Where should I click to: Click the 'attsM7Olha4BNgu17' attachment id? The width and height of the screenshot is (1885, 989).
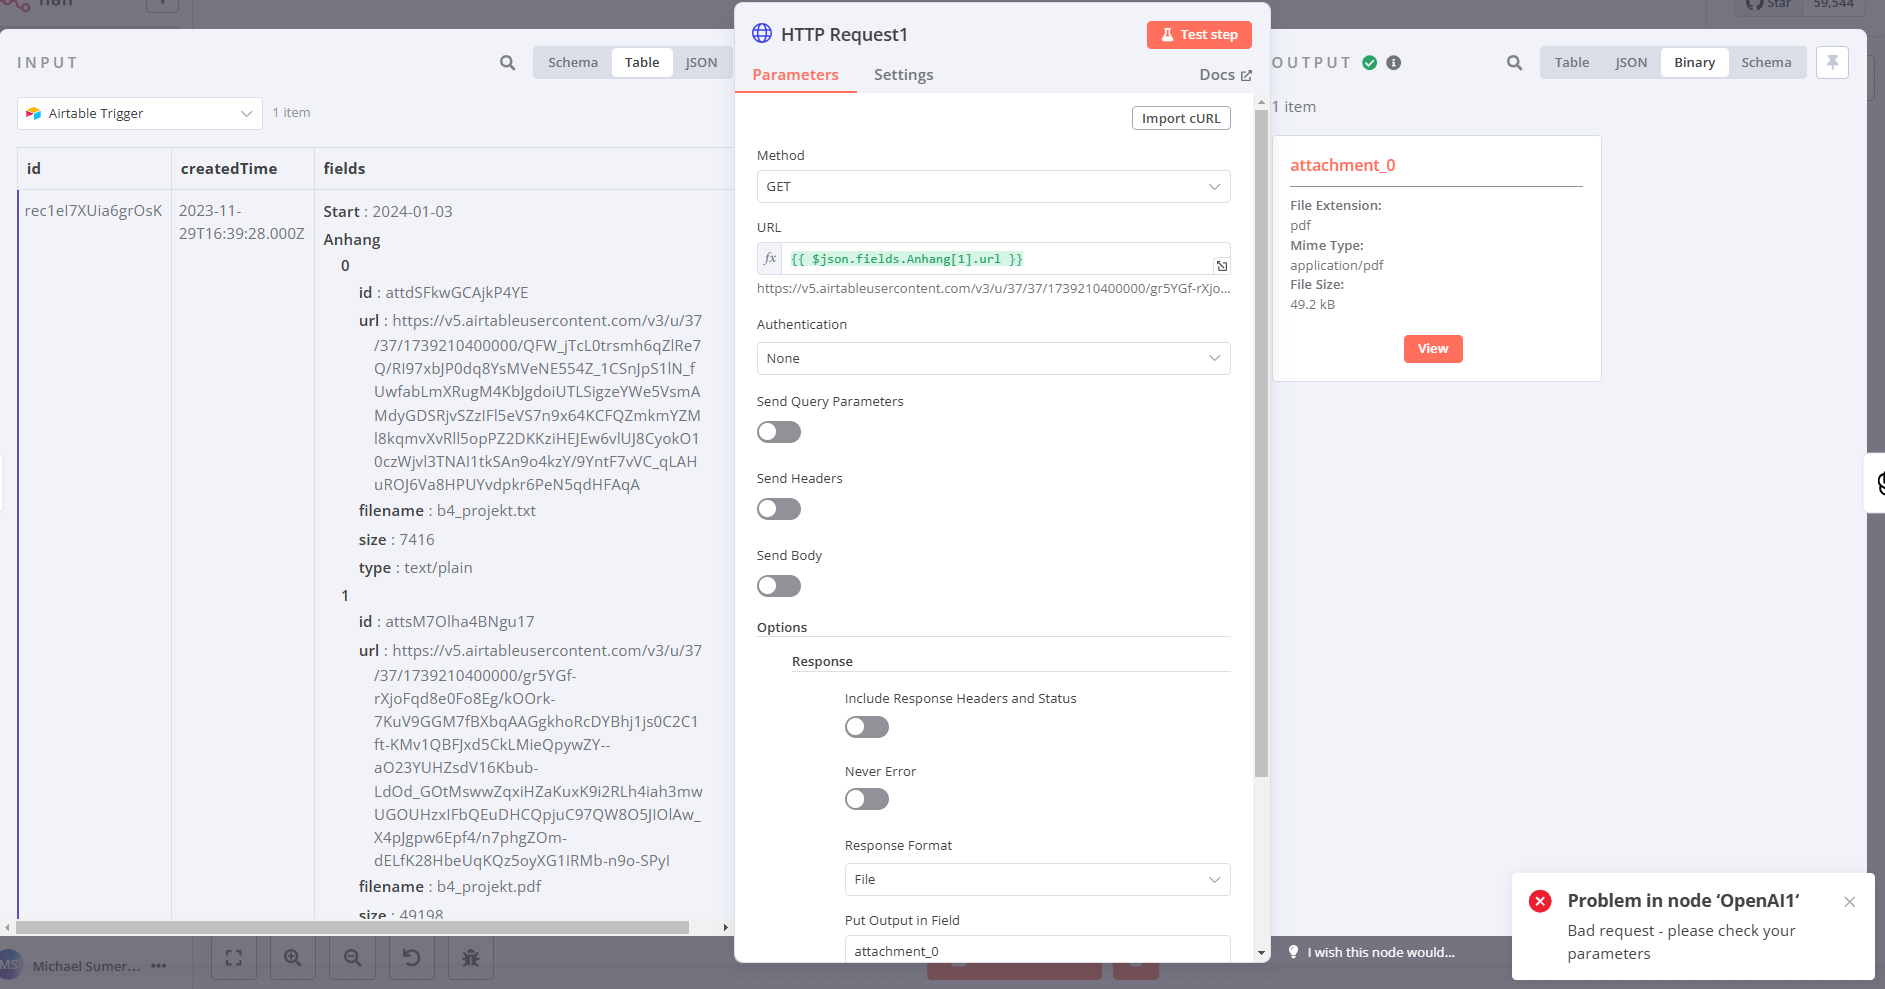click(460, 622)
